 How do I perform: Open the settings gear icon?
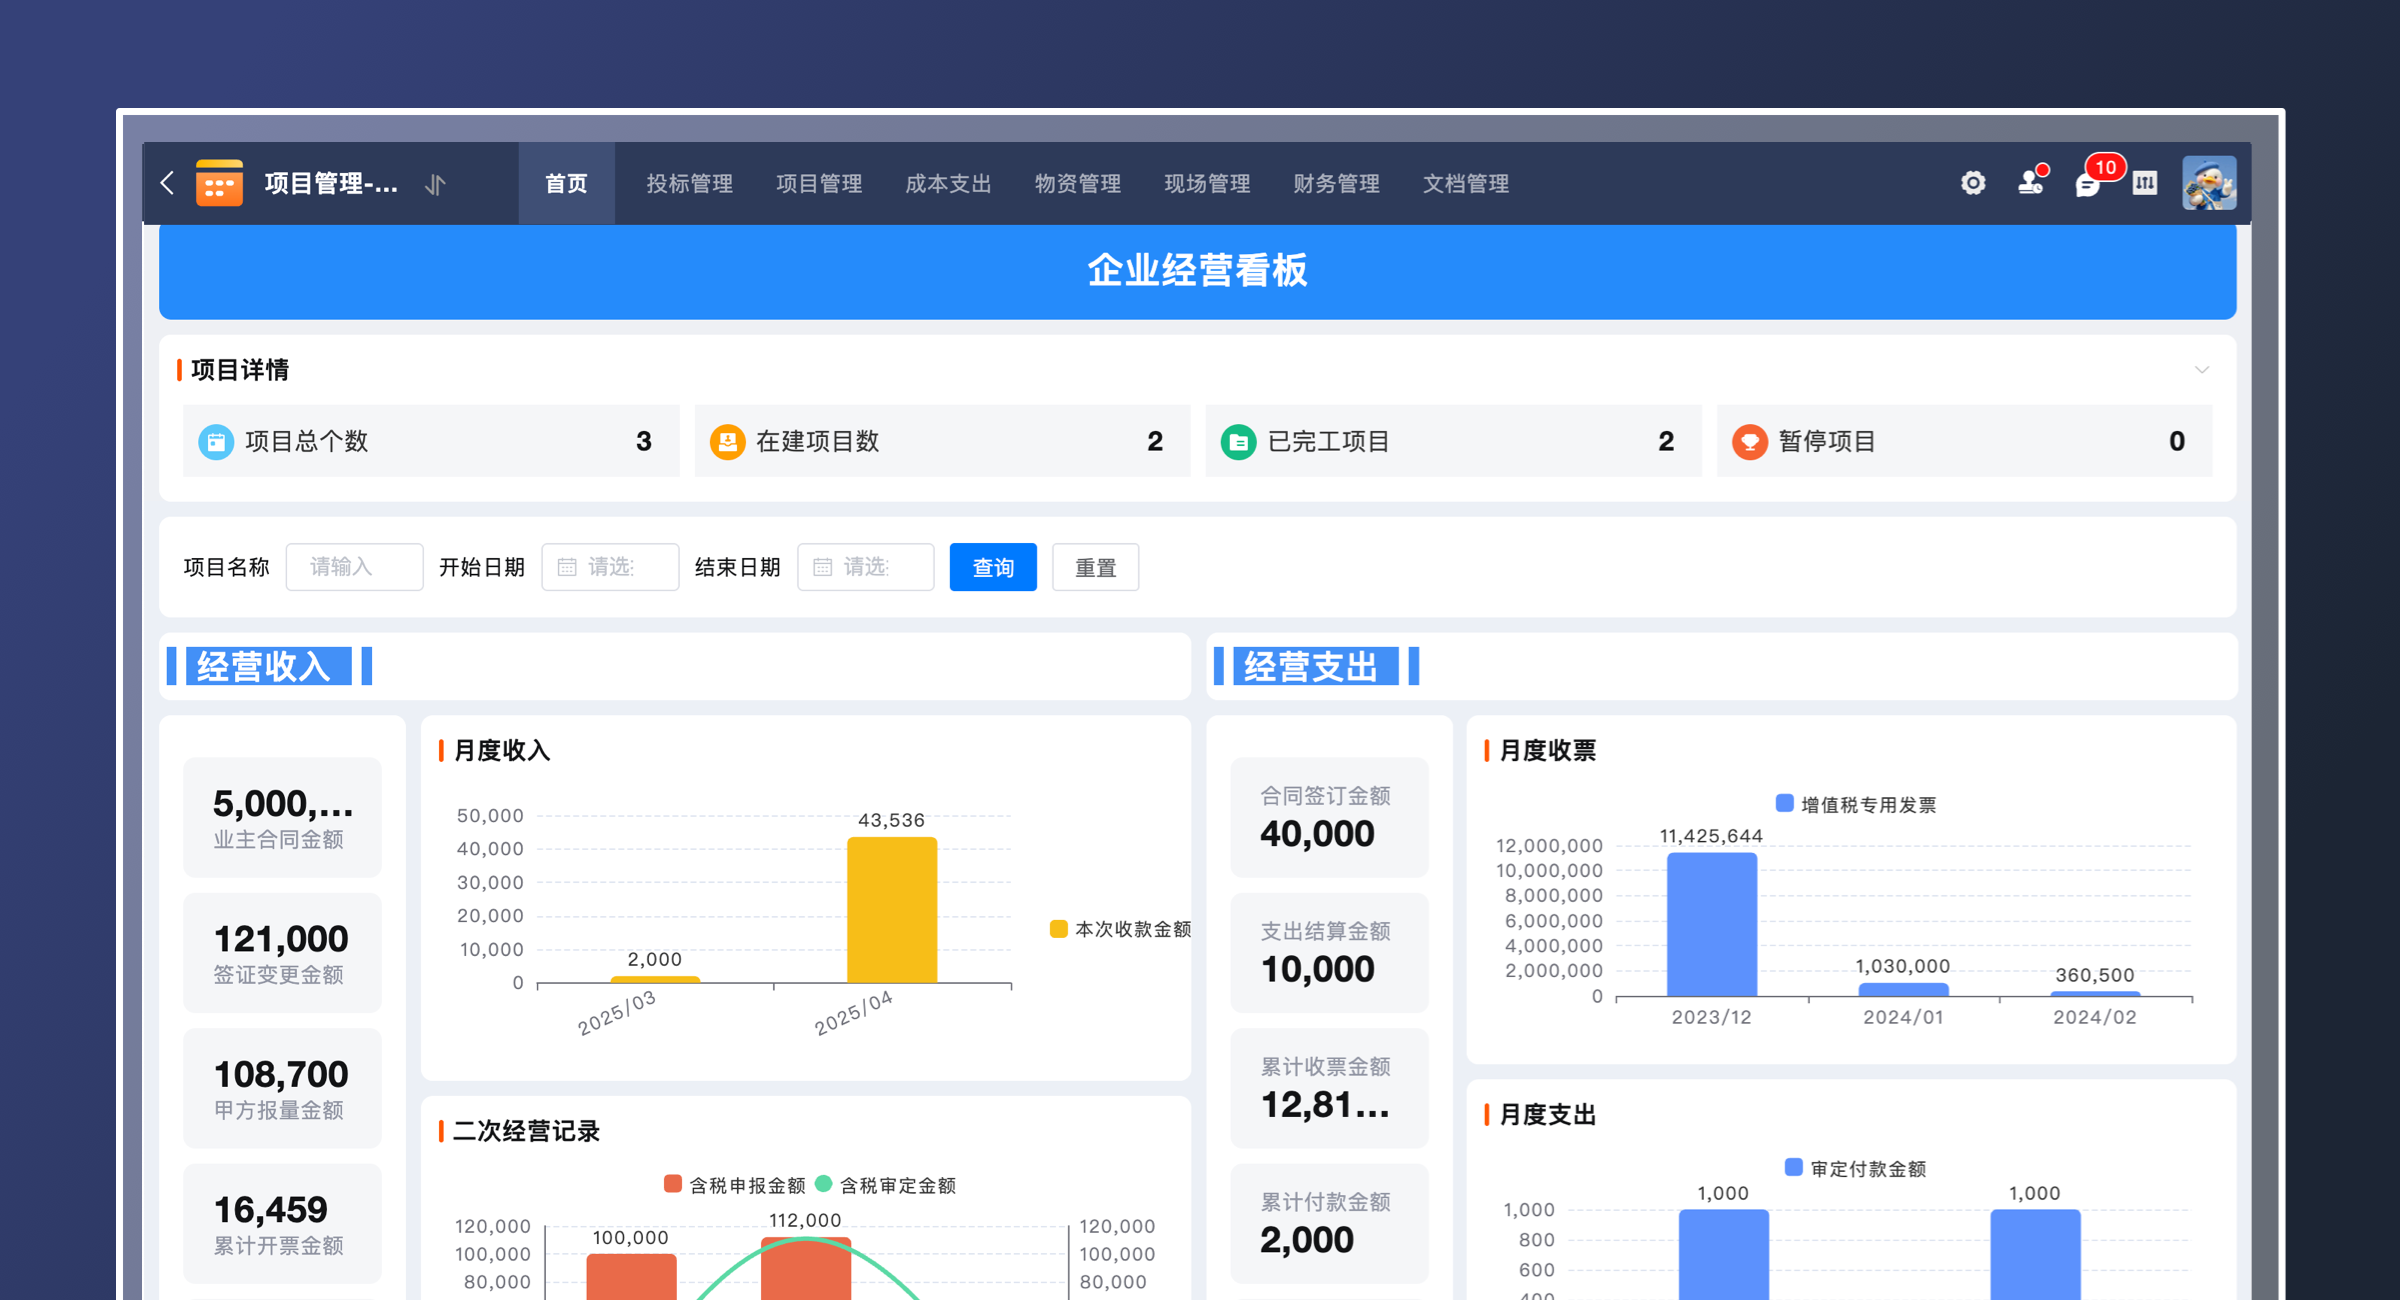point(1972,183)
